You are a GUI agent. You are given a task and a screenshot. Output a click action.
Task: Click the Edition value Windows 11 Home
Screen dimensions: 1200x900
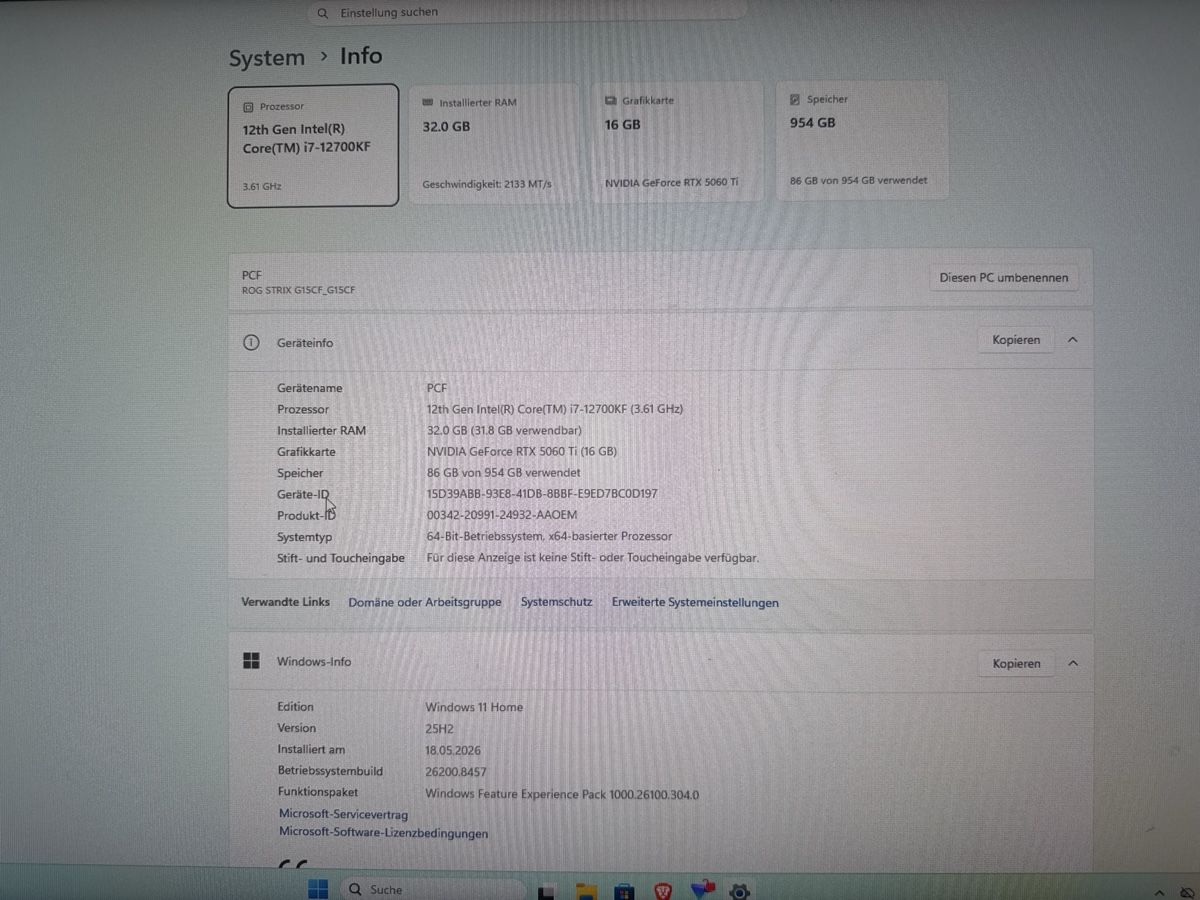click(x=474, y=707)
